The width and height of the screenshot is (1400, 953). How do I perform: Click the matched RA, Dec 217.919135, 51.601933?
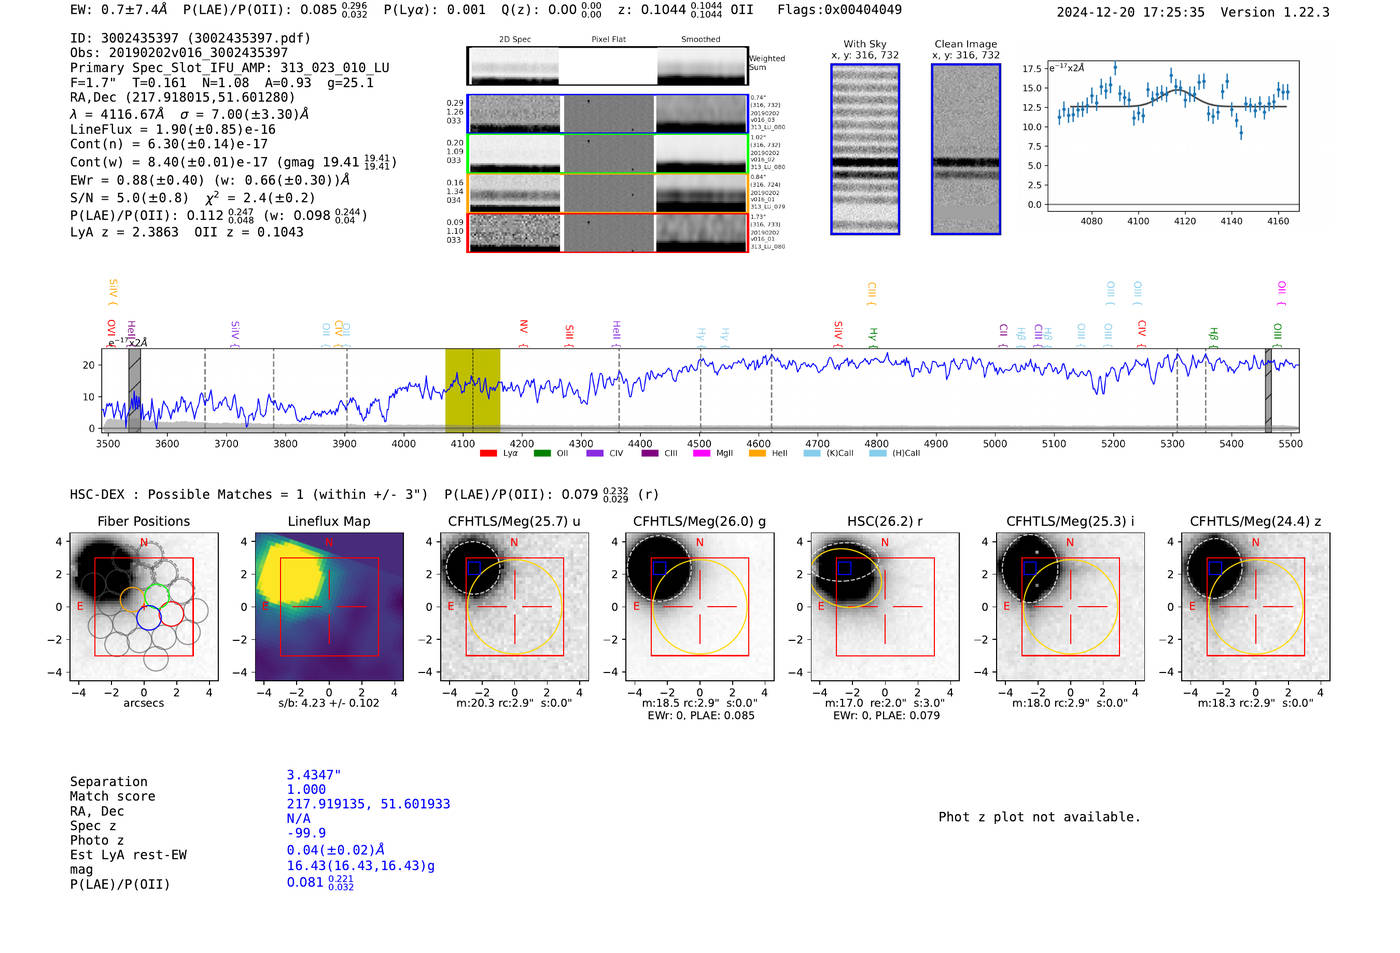(x=368, y=804)
